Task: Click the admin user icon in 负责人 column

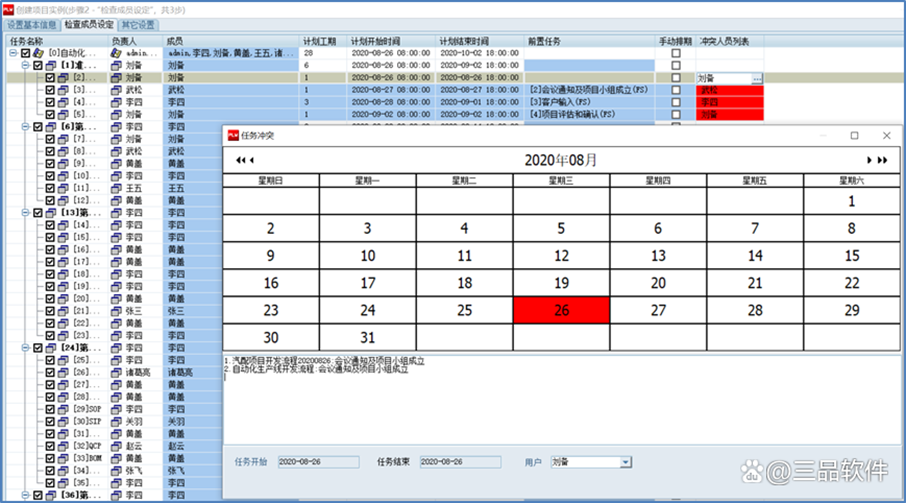Action: click(x=116, y=52)
